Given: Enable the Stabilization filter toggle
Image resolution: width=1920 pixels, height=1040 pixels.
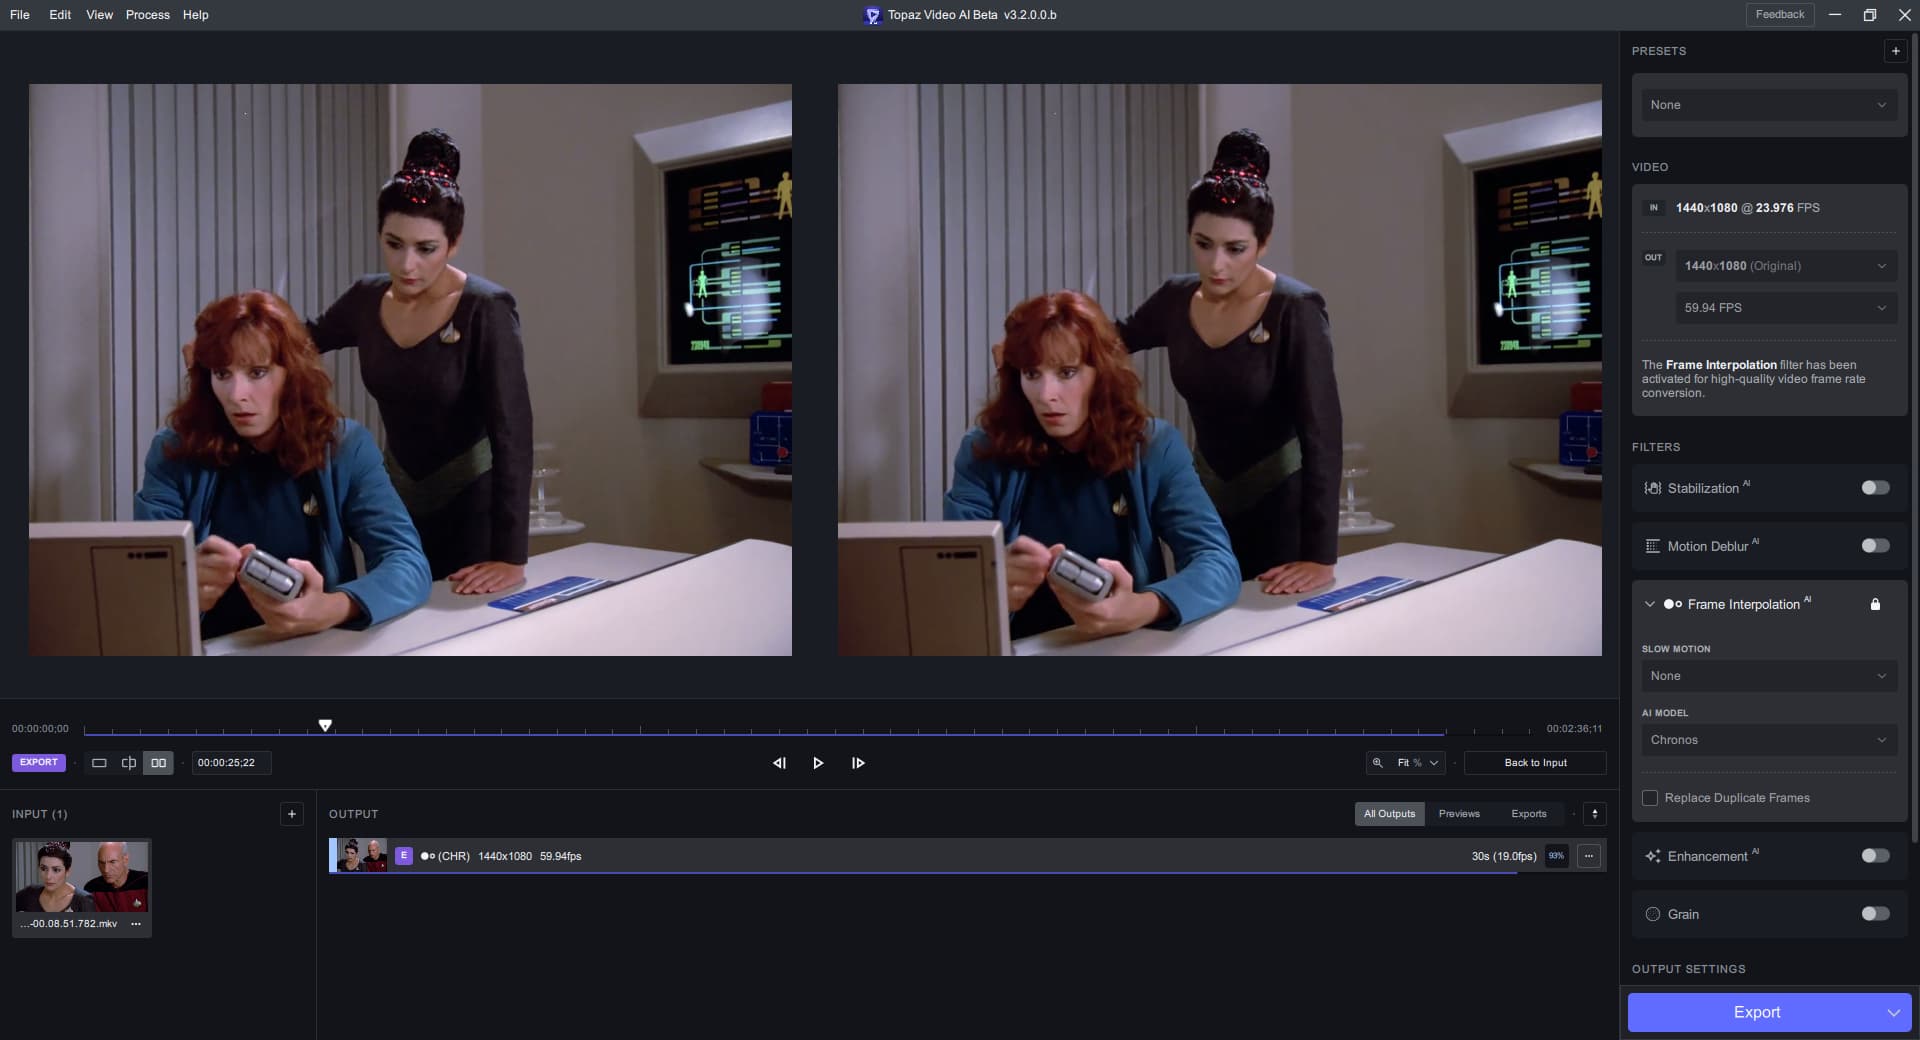Looking at the screenshot, I should (x=1875, y=488).
